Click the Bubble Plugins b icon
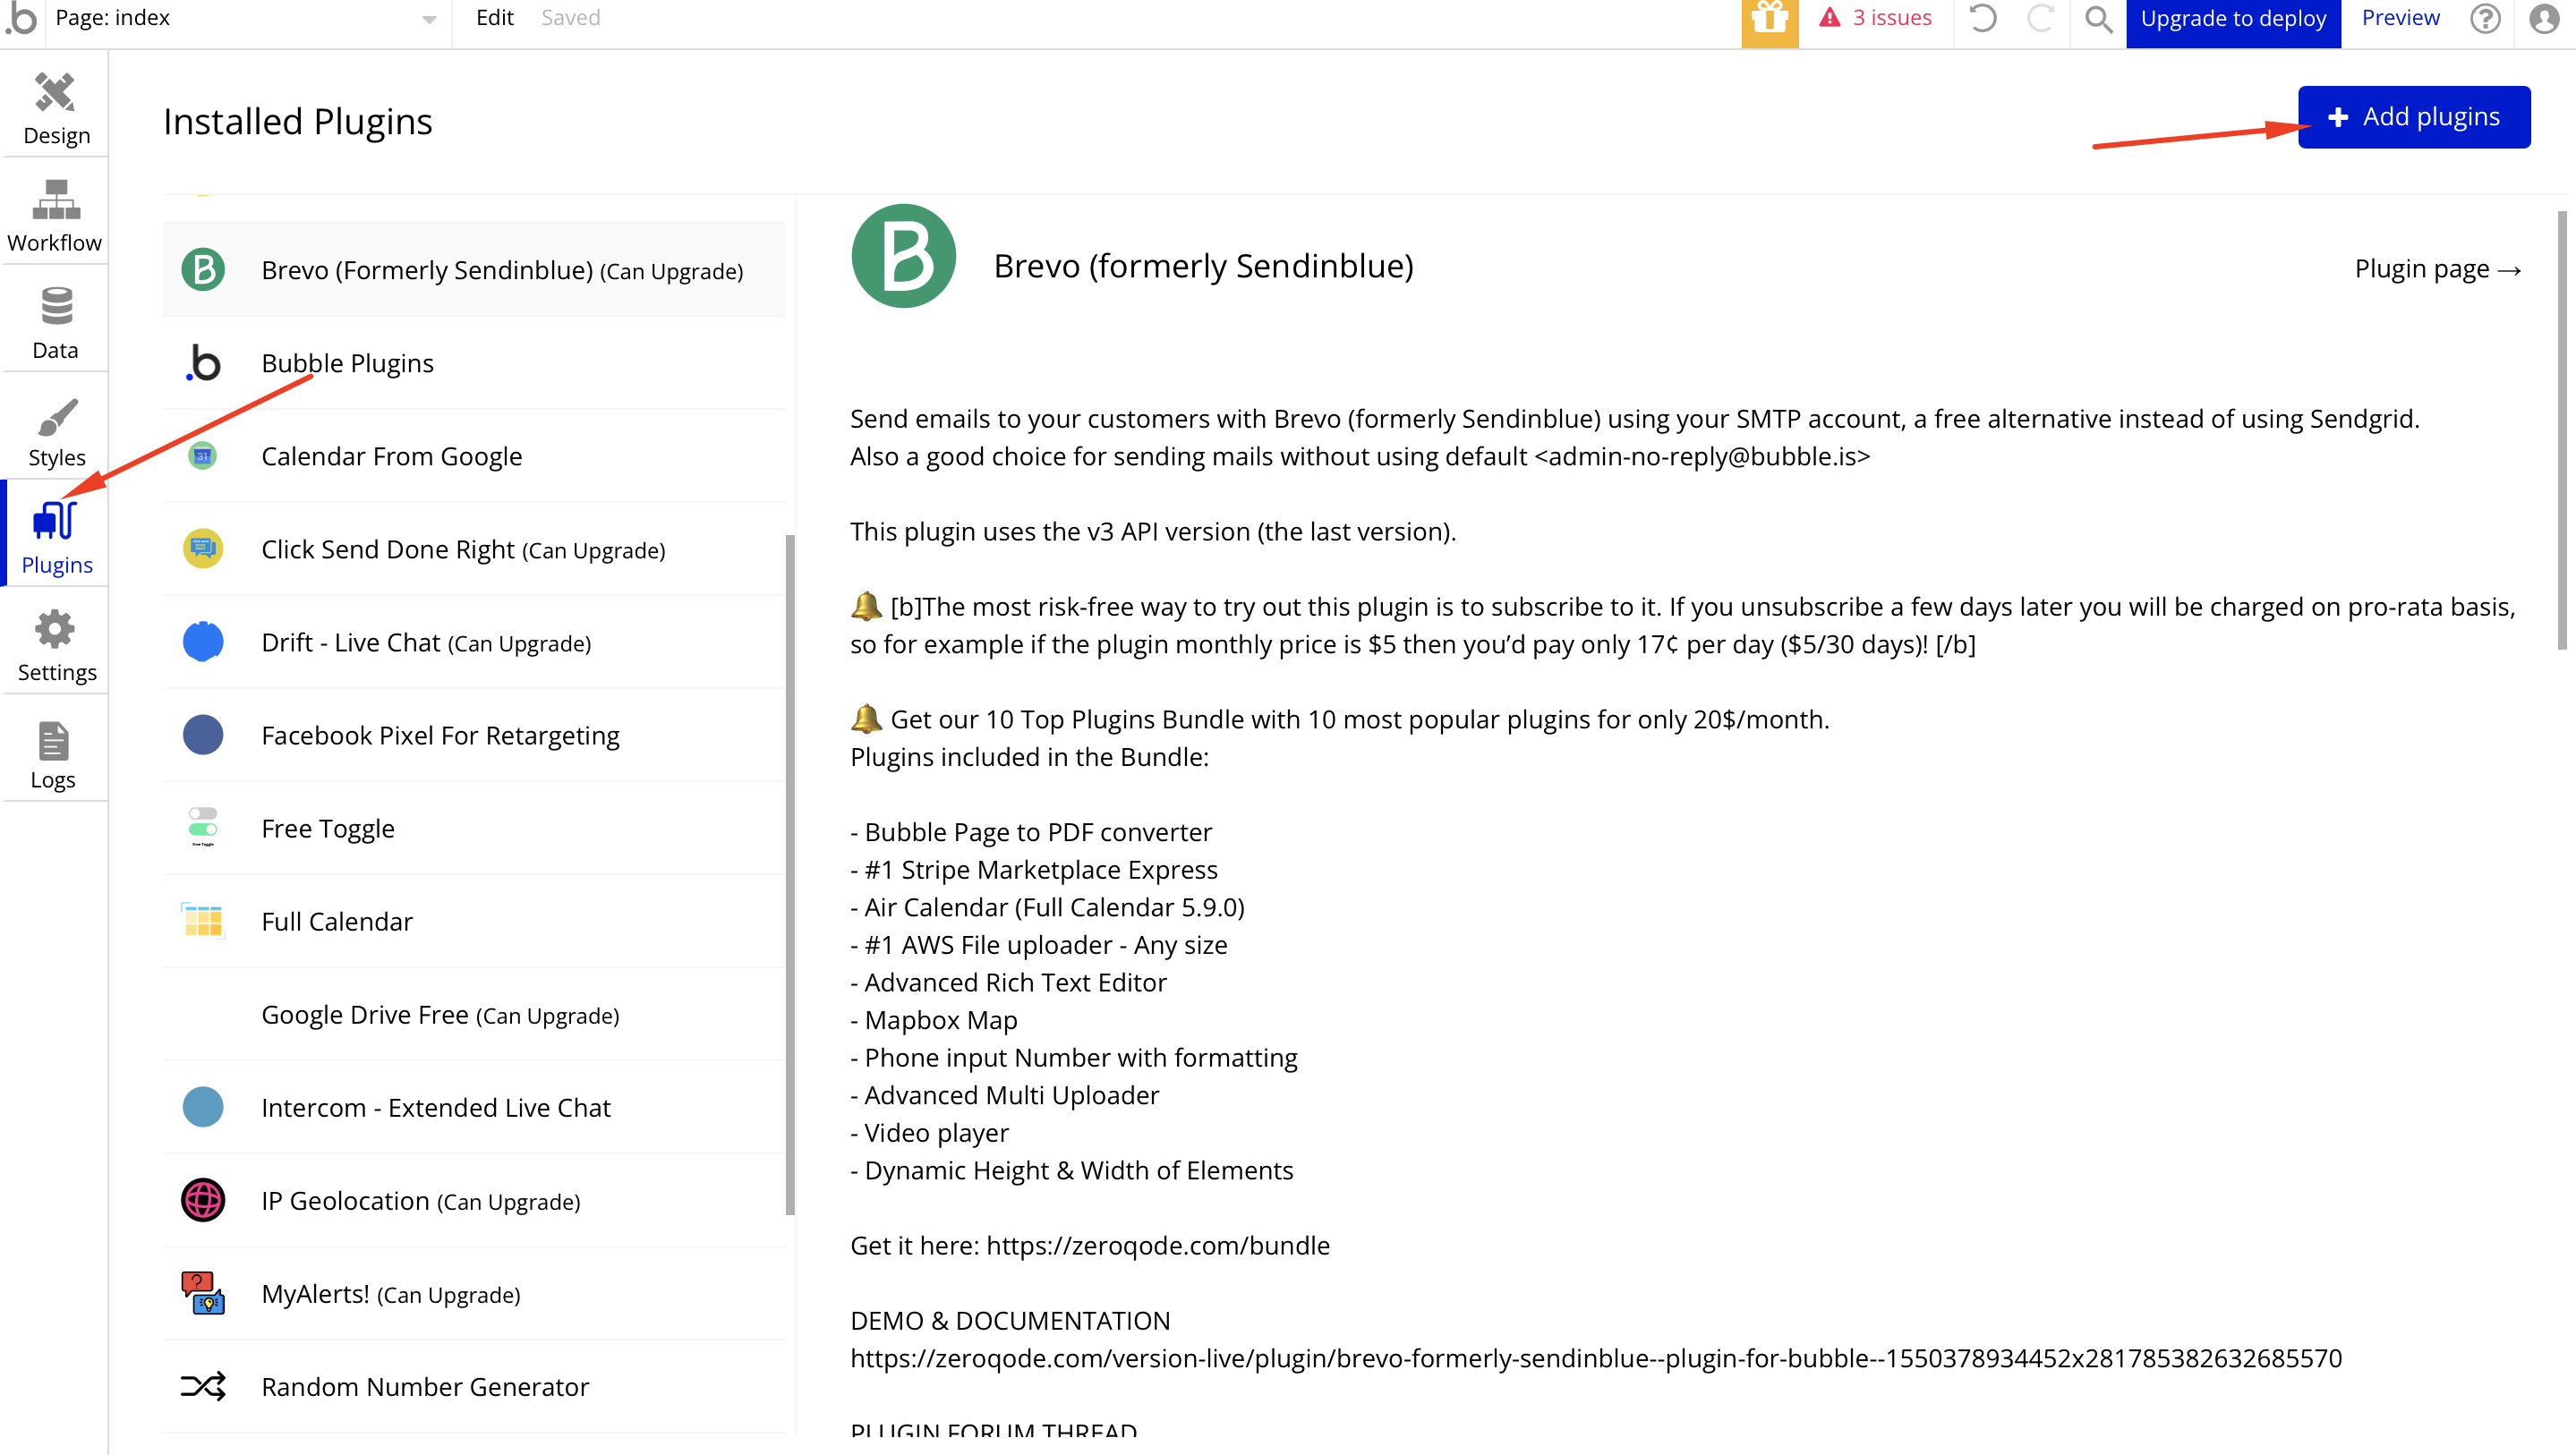 click(203, 363)
